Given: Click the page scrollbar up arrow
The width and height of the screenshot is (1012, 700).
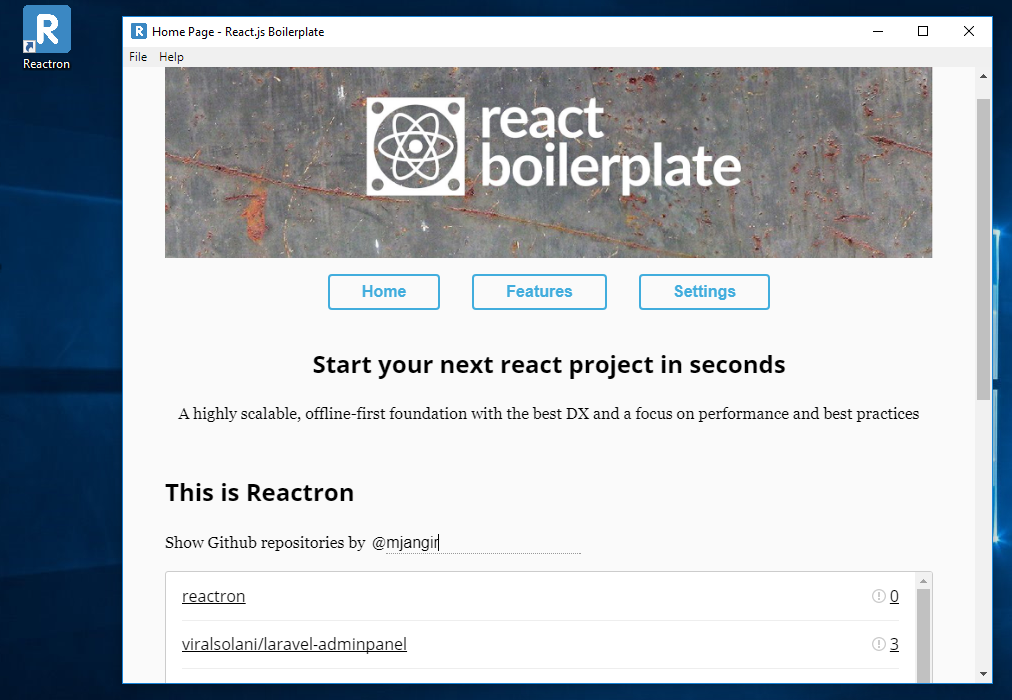Looking at the screenshot, I should (984, 76).
